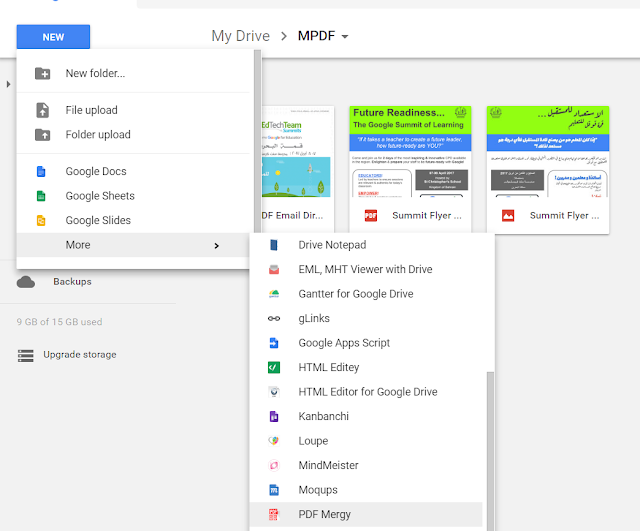This screenshot has height=531, width=640.
Task: Create a new Google Sheets file
Action: point(133,196)
